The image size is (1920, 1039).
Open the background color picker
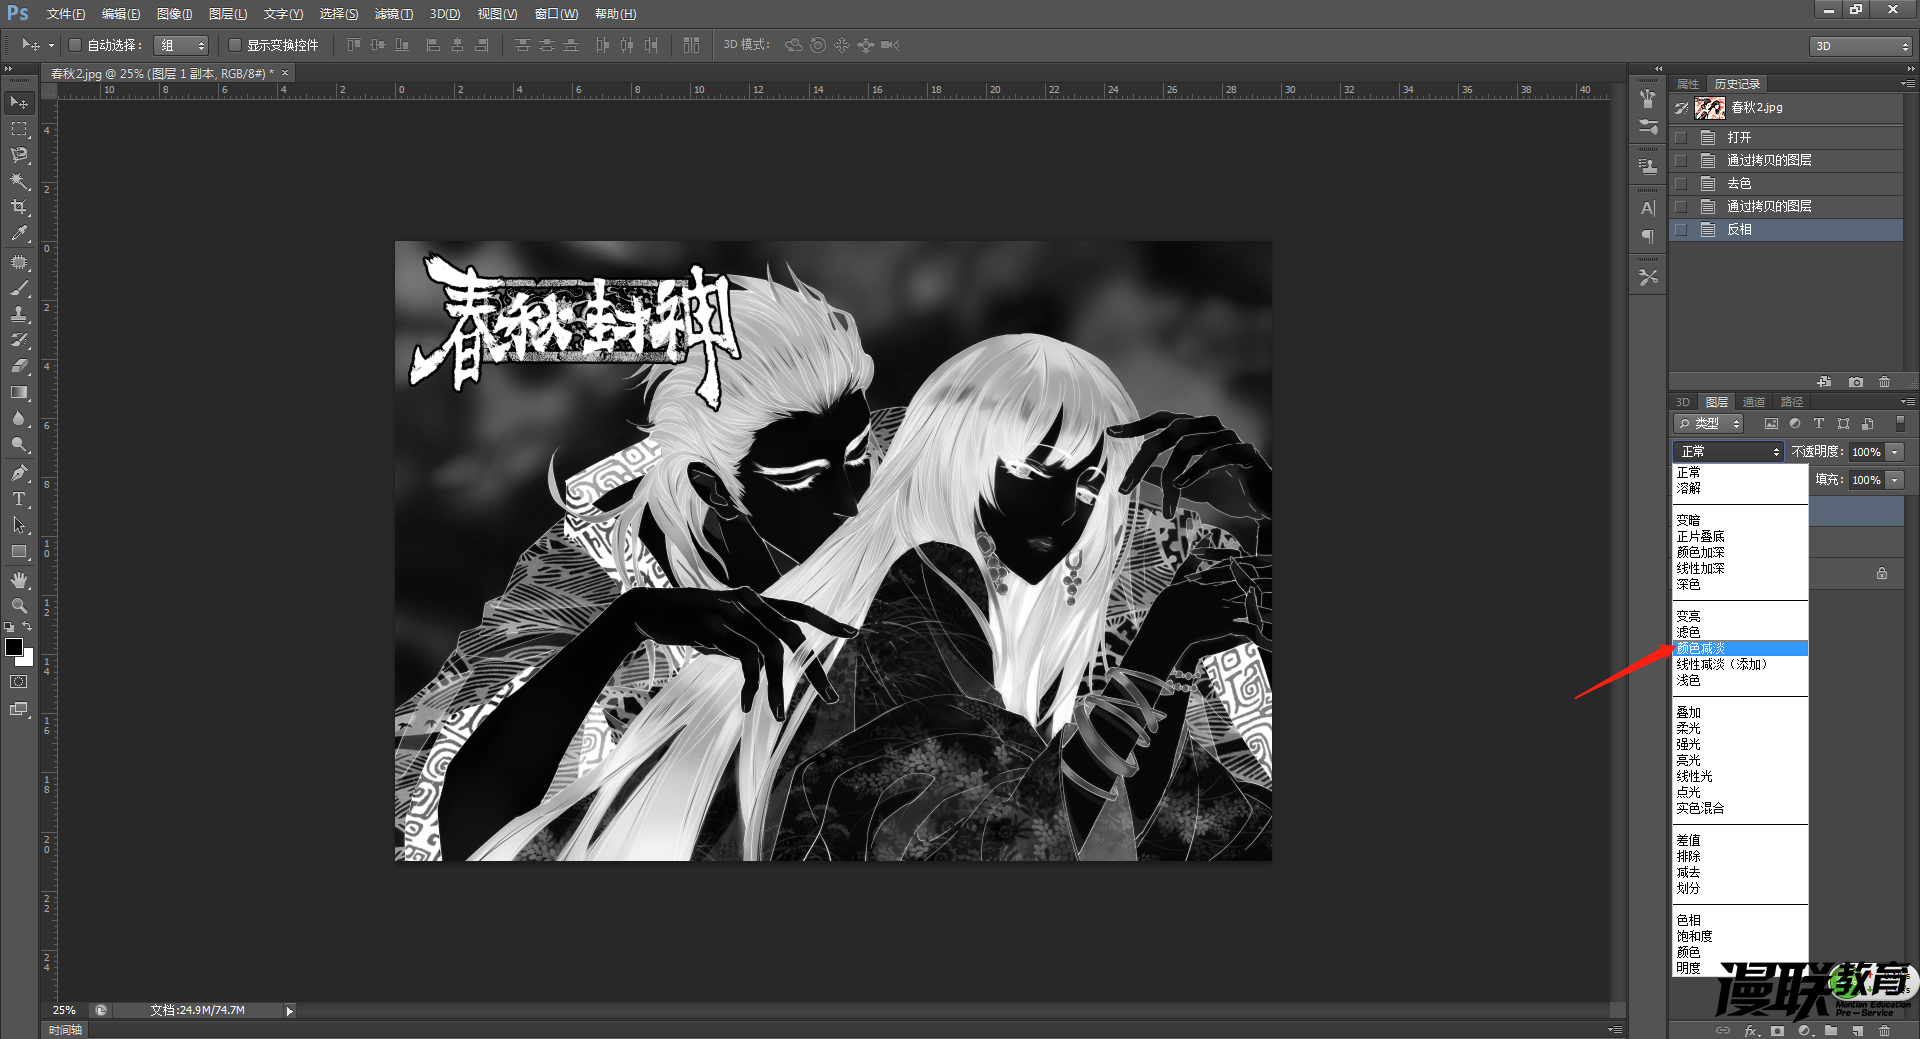(28, 660)
